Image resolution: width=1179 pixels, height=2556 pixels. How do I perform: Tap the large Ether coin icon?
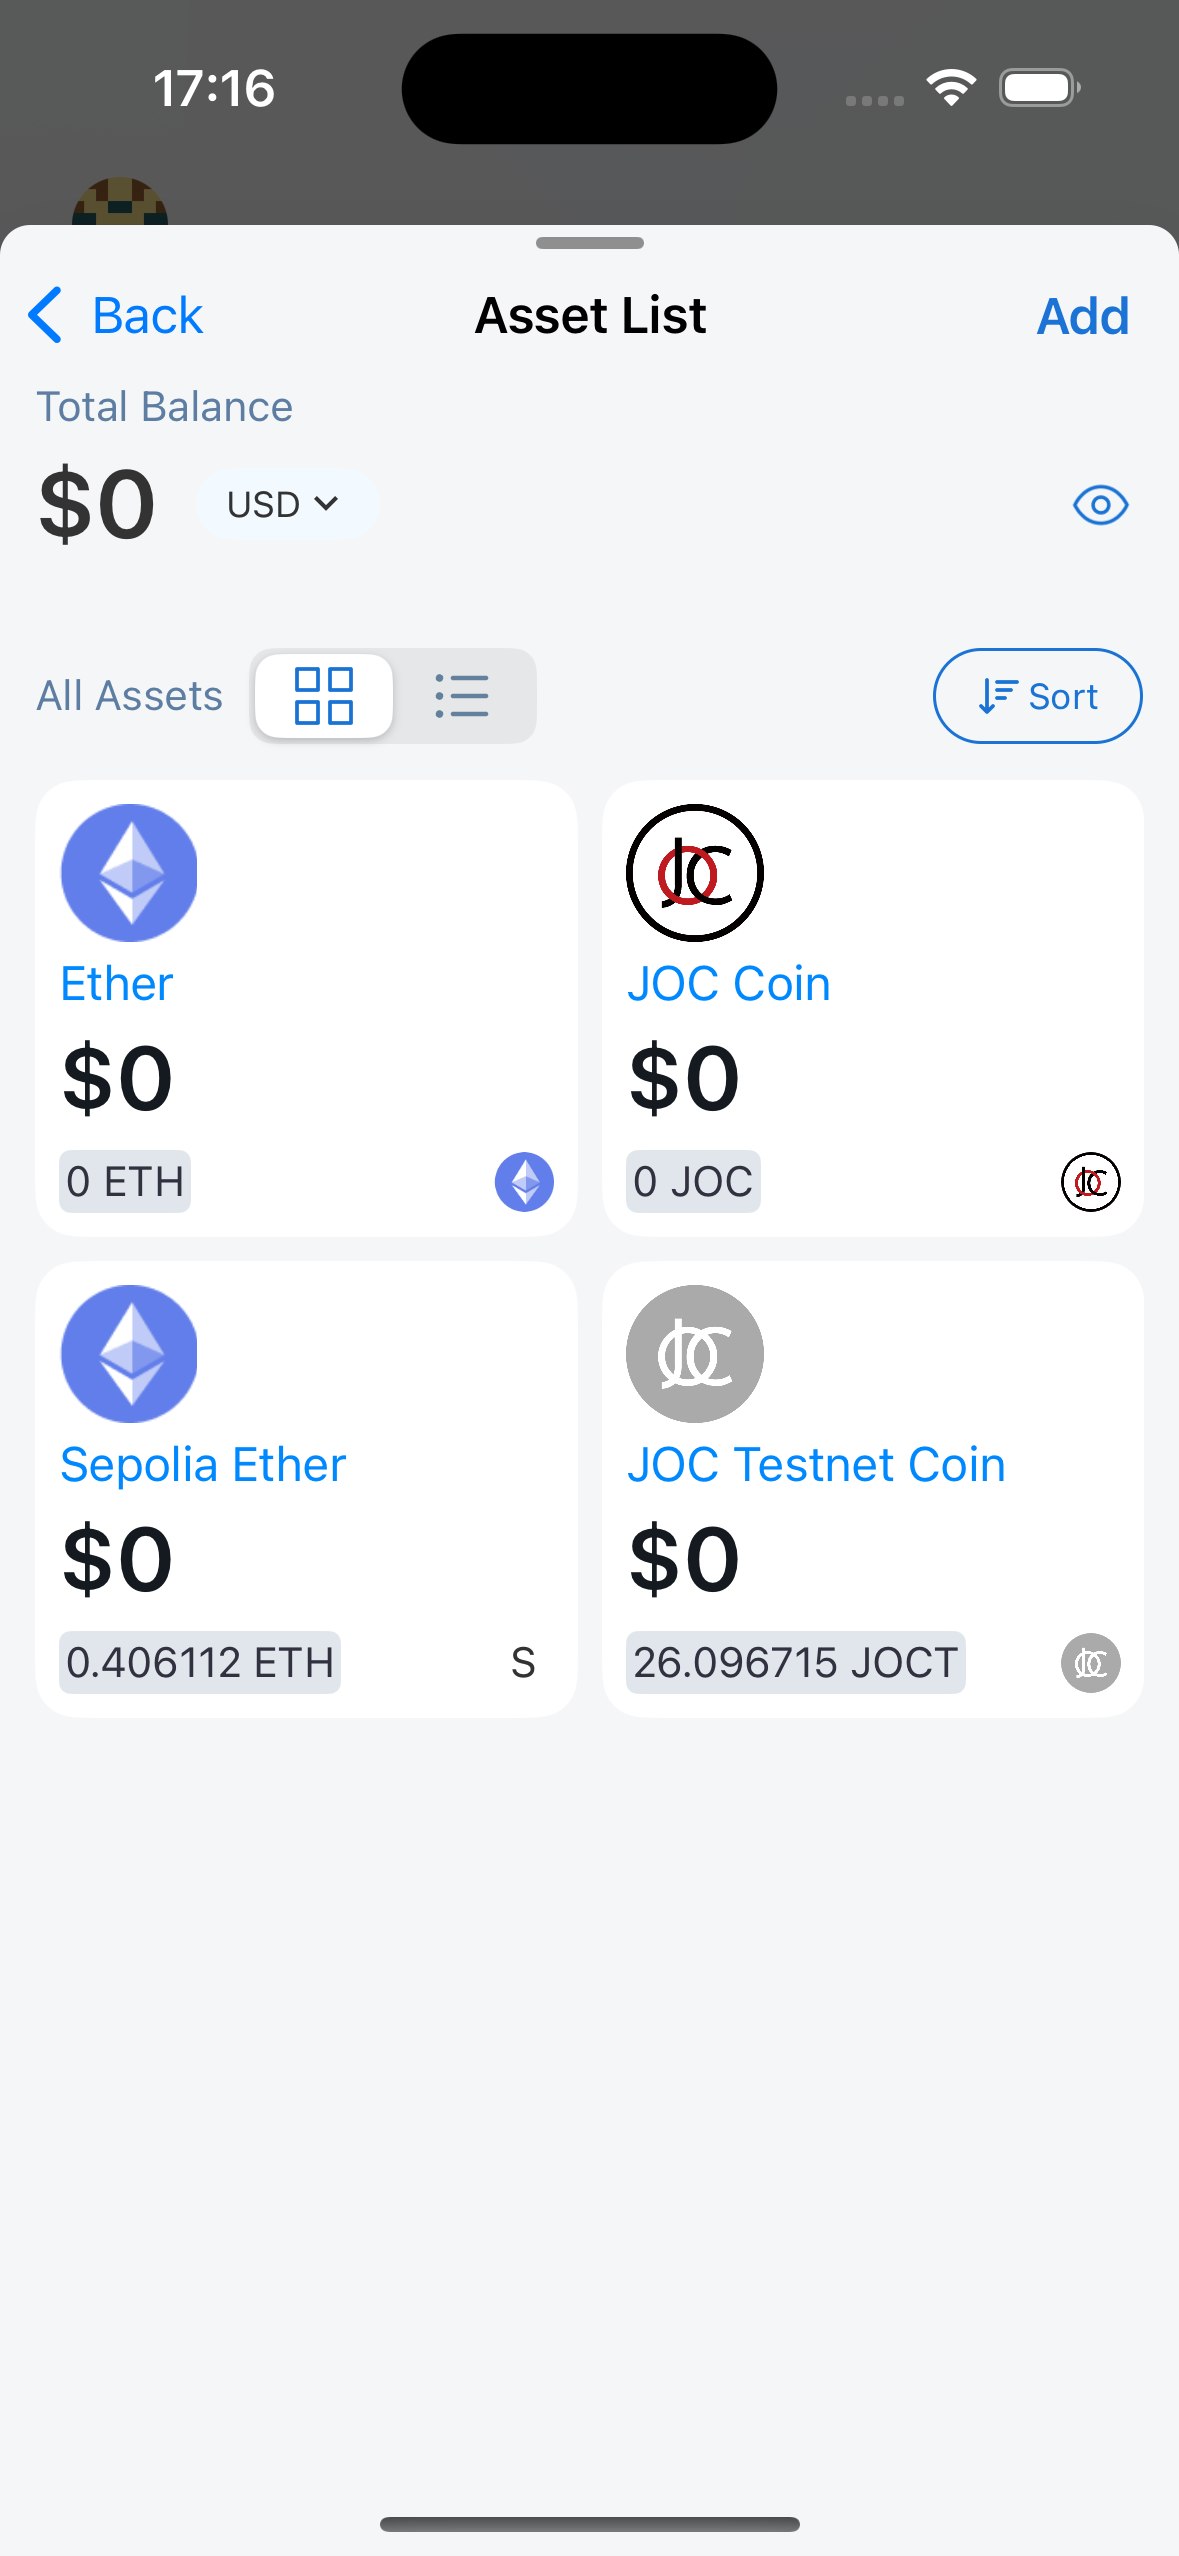[129, 872]
